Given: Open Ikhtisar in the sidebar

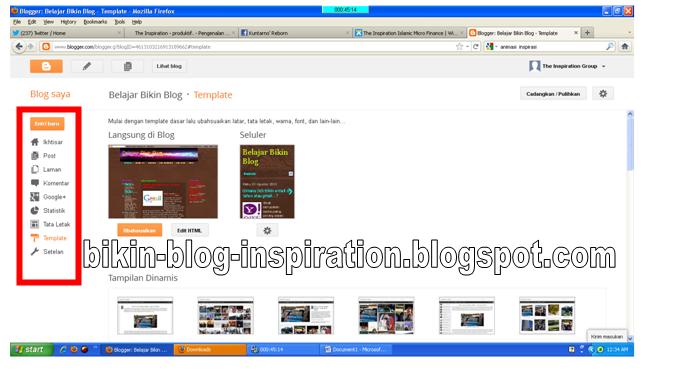Looking at the screenshot, I should click(47, 142).
